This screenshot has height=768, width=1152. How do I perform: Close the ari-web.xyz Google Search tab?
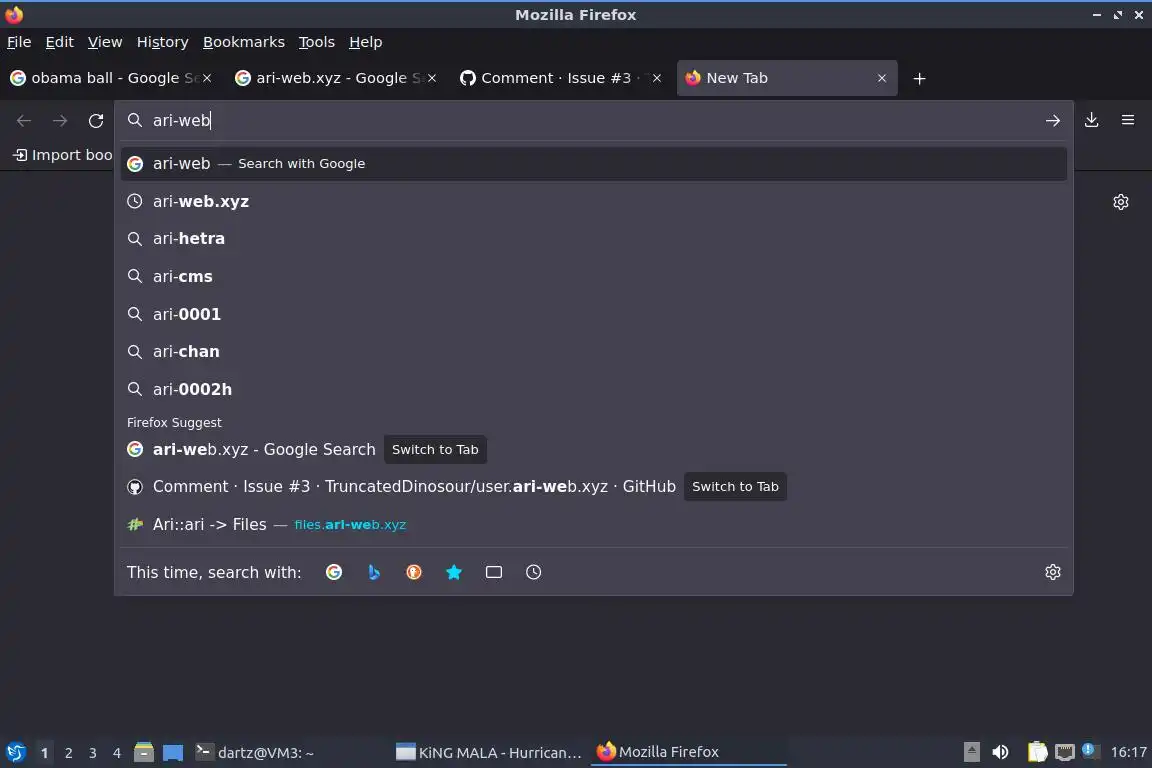point(432,78)
